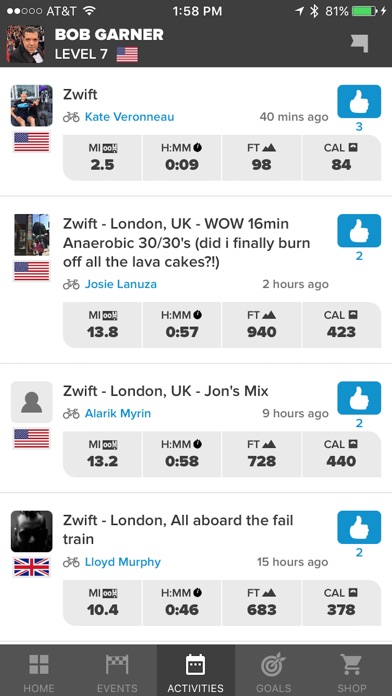392x696 pixels.
Task: Tap Alarik Myrin's placeholder avatar
Action: coord(32,402)
